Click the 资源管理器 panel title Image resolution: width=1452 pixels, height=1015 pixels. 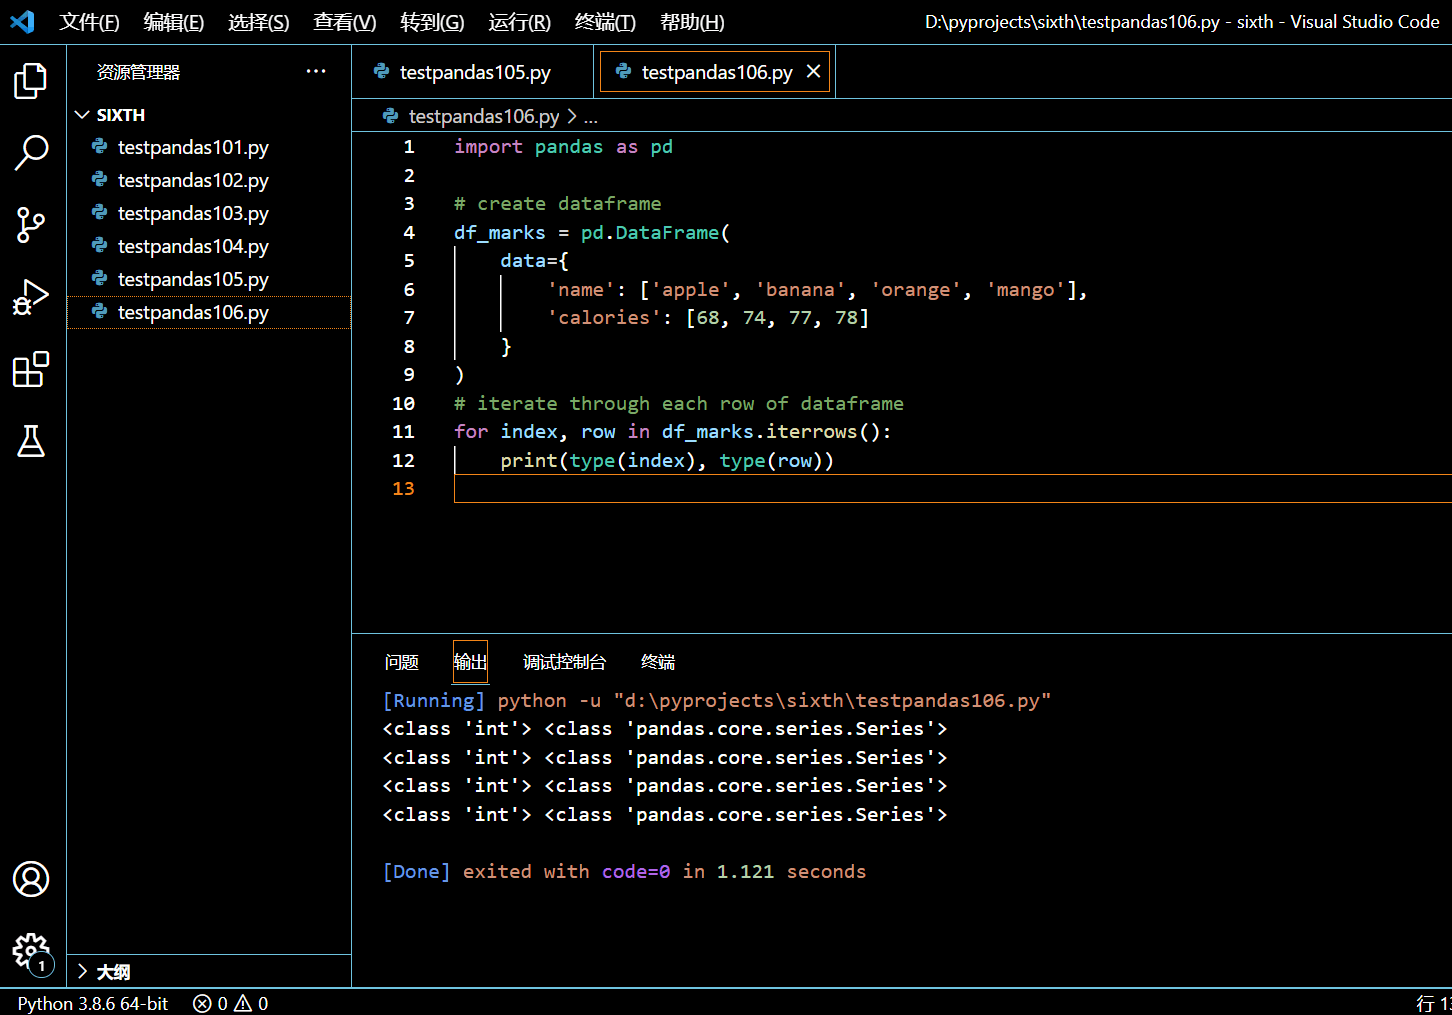click(x=138, y=72)
